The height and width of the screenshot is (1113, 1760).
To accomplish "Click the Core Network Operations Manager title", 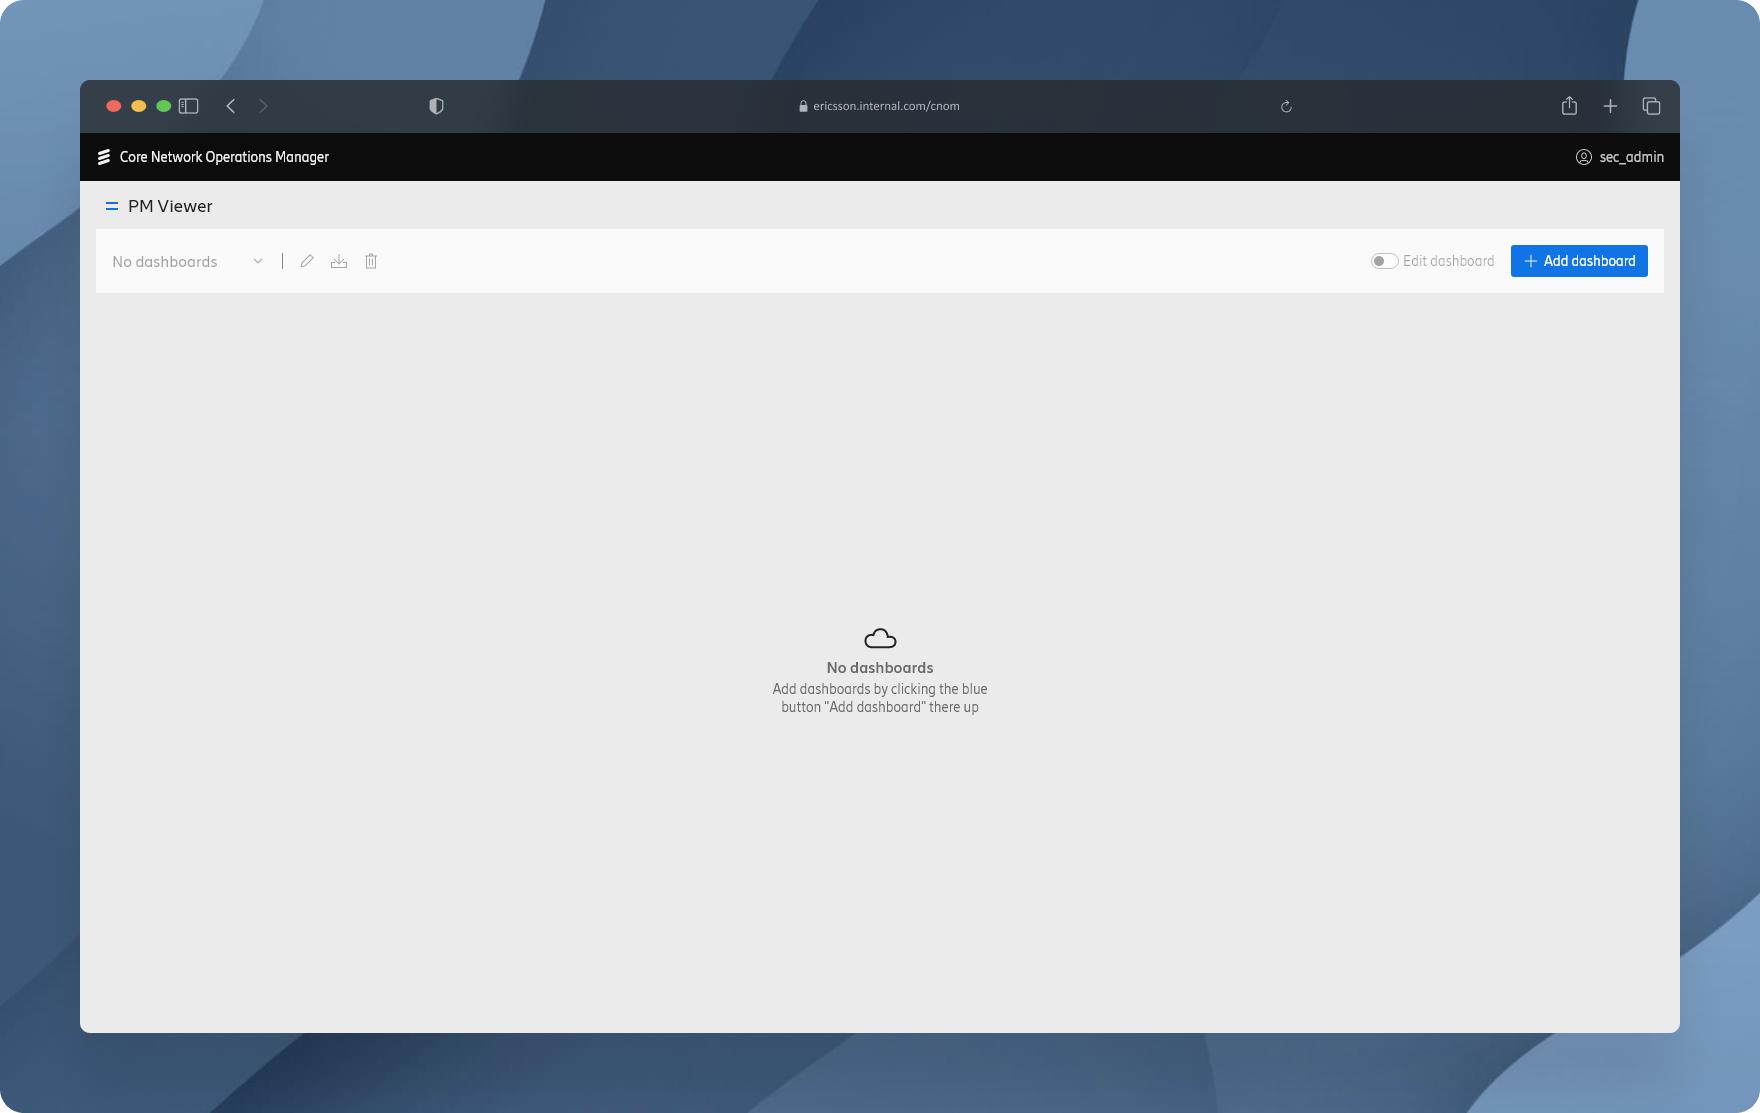I will click(224, 157).
